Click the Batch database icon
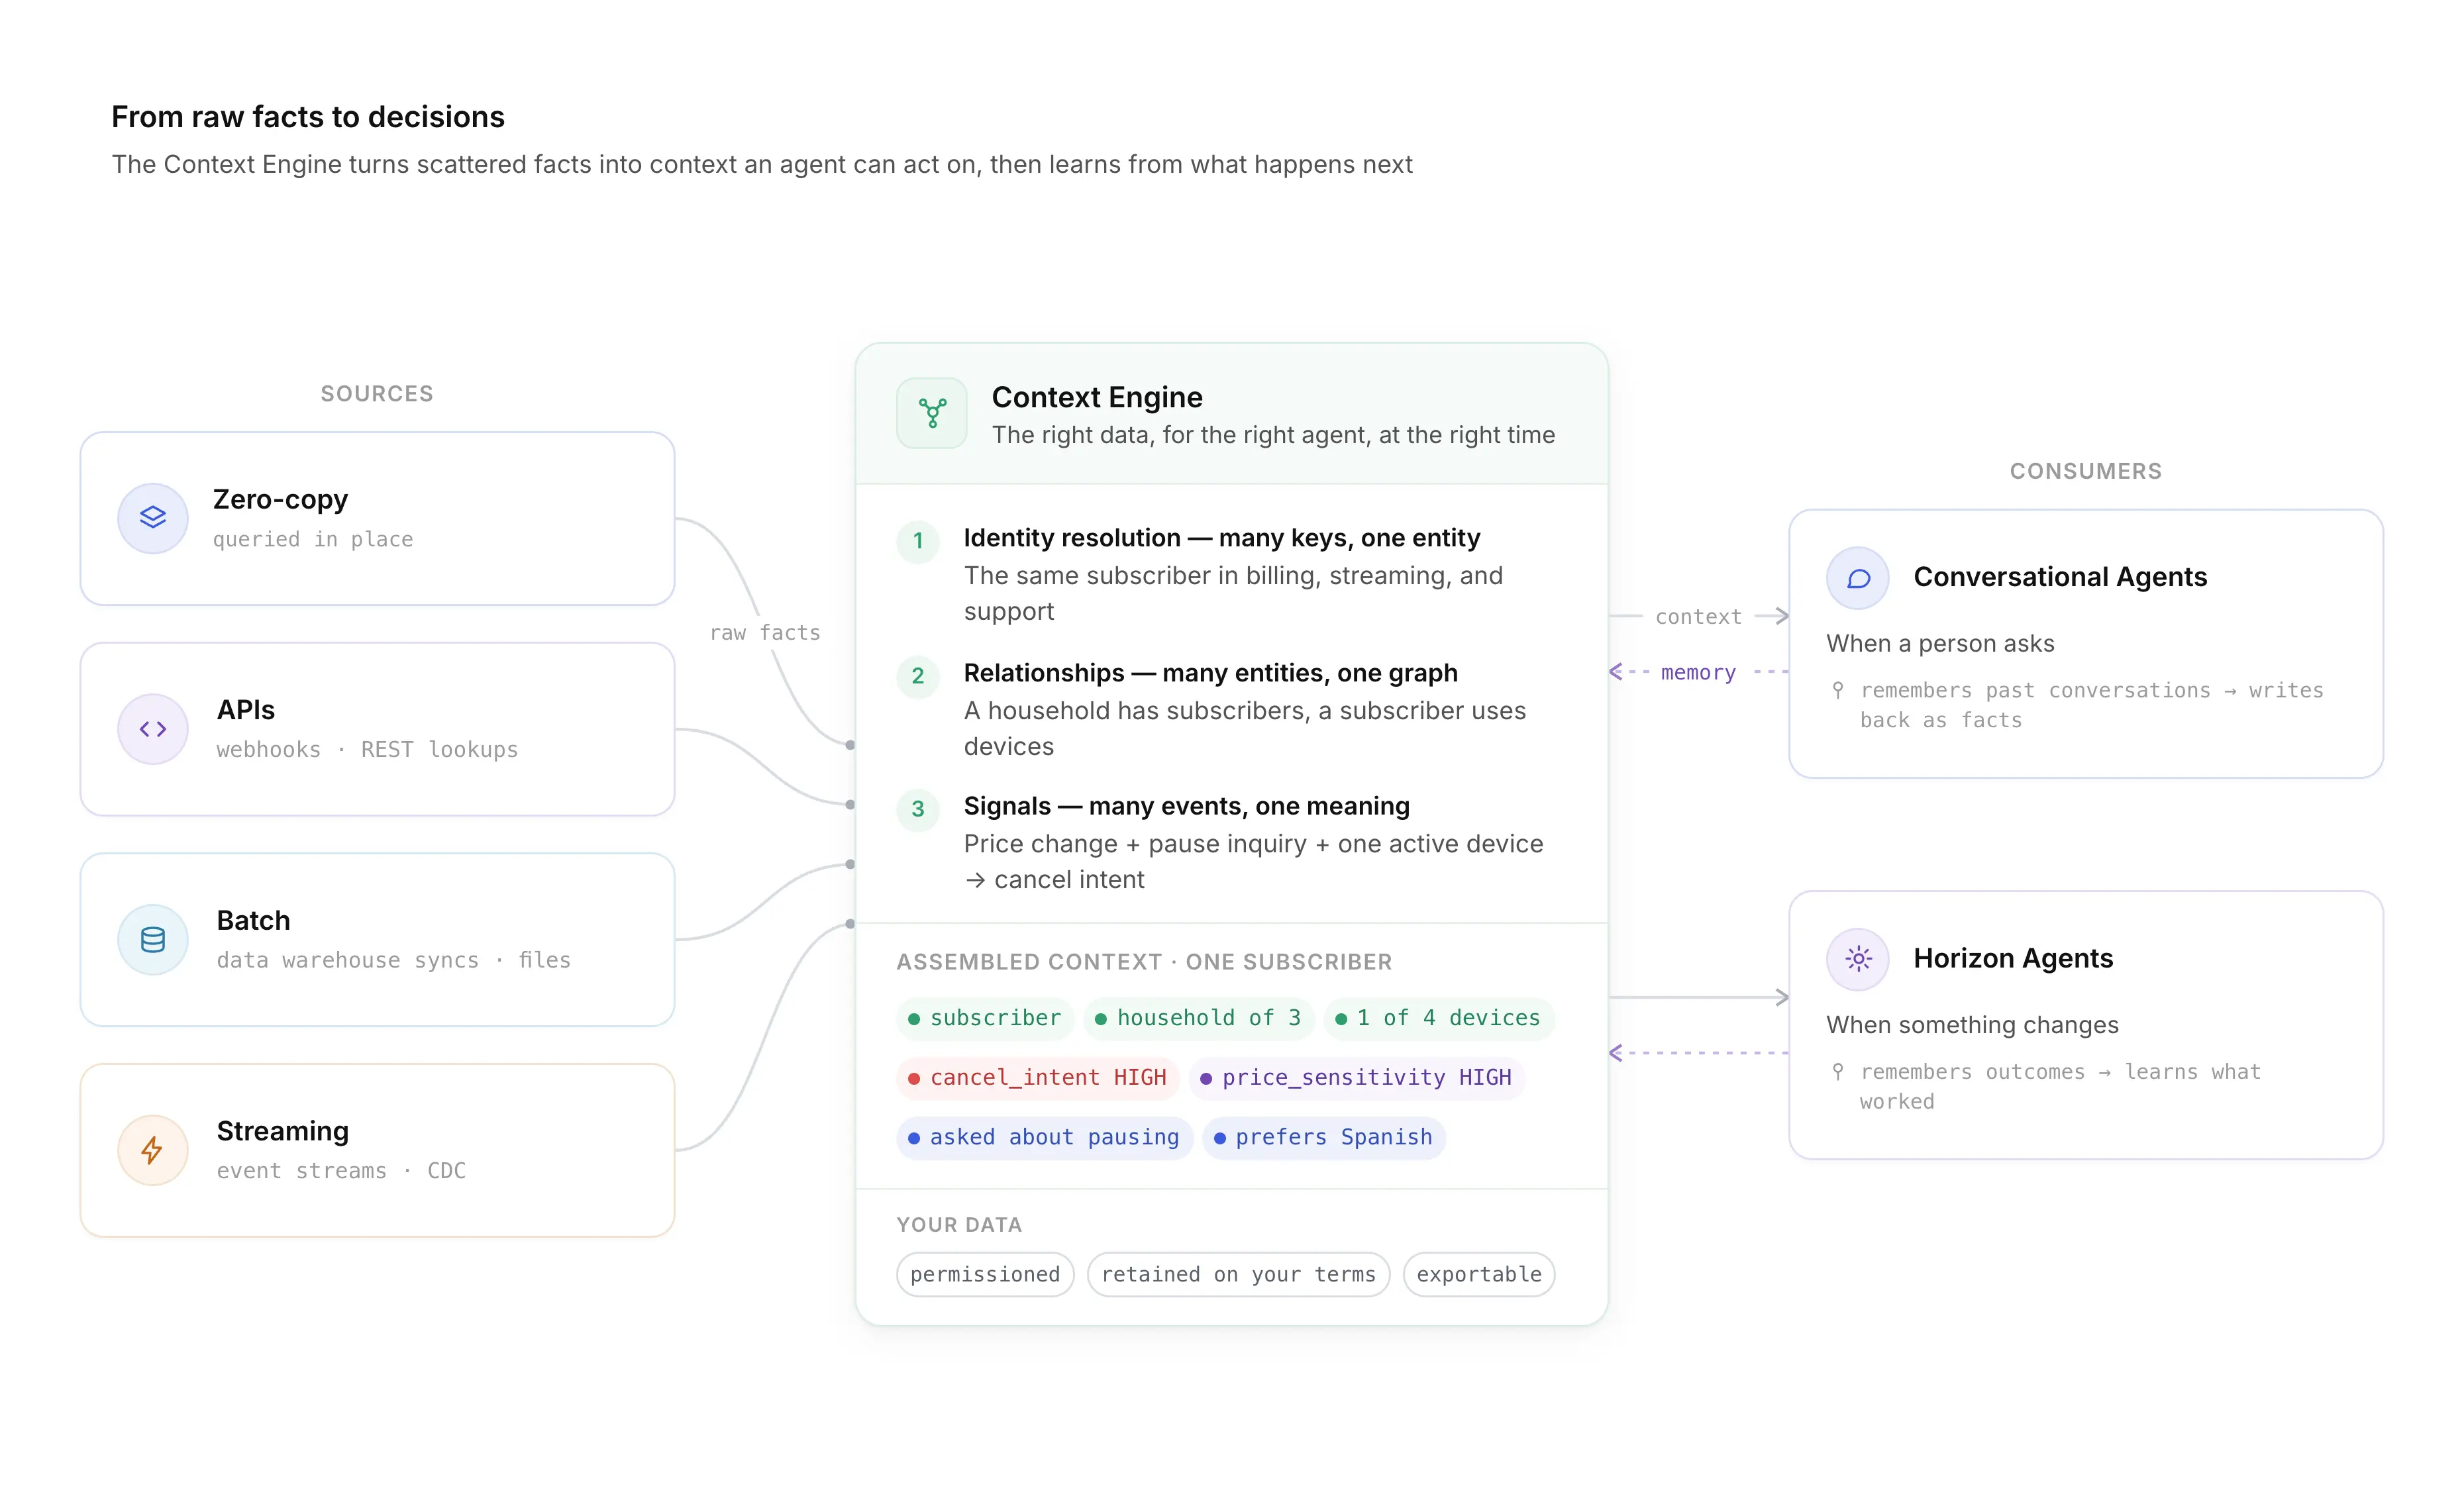Screen dimensions: 2464x1502 pyautogui.click(x=152, y=940)
